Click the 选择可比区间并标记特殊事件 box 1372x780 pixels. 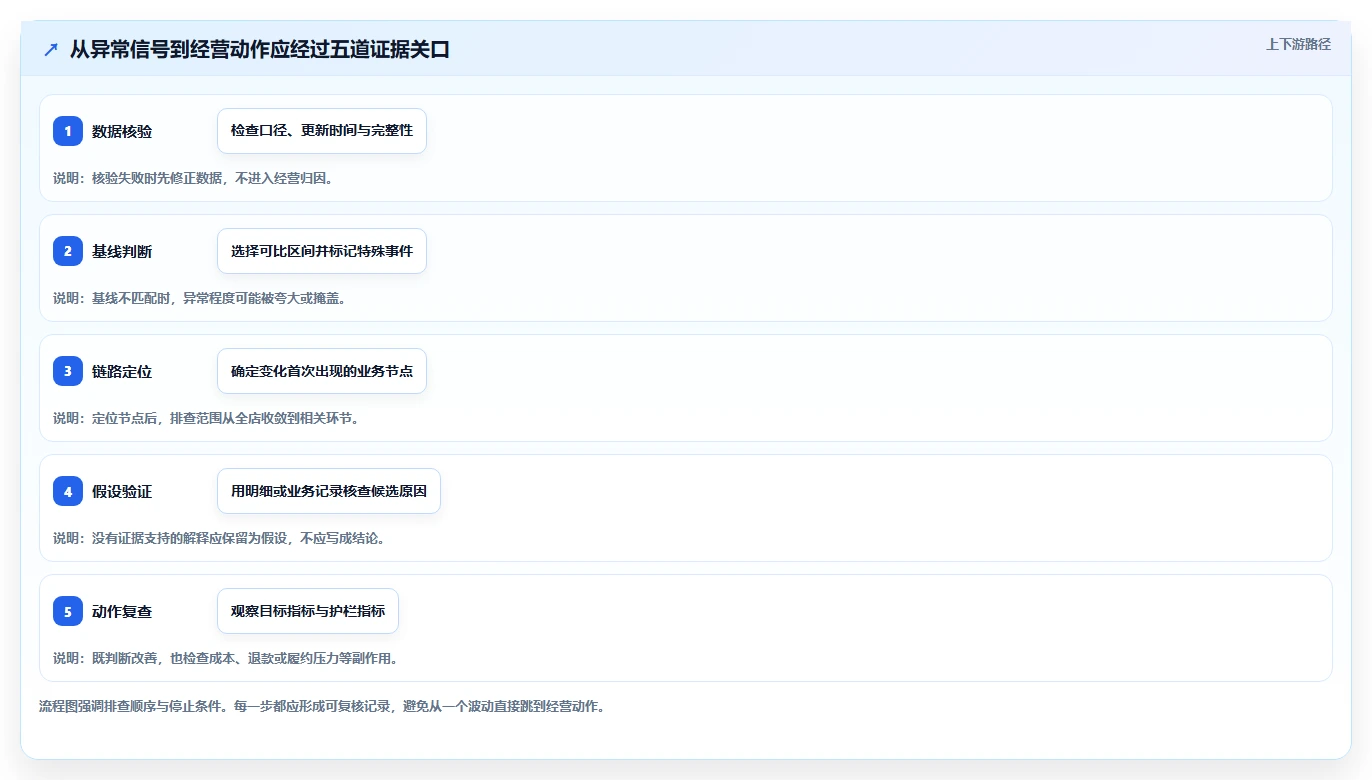pyautogui.click(x=322, y=251)
